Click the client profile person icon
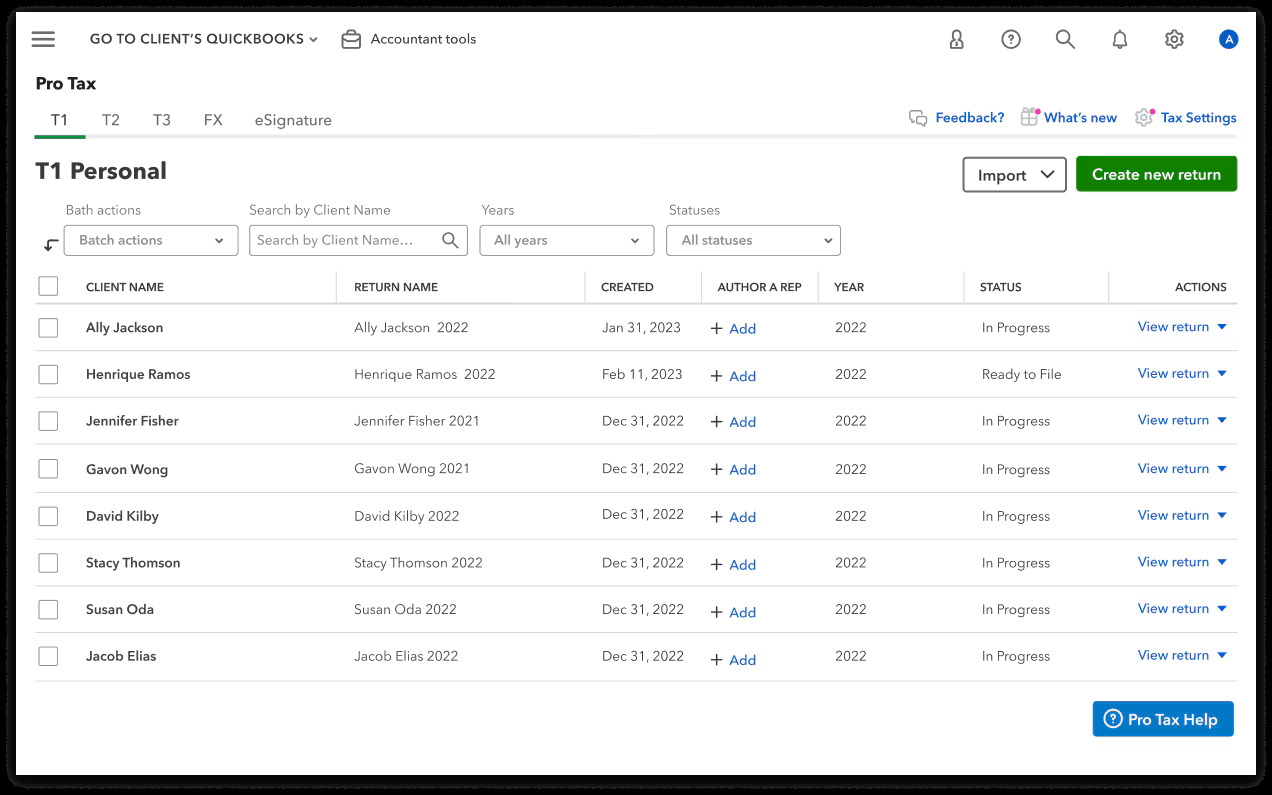This screenshot has height=795, width=1272. coord(957,39)
